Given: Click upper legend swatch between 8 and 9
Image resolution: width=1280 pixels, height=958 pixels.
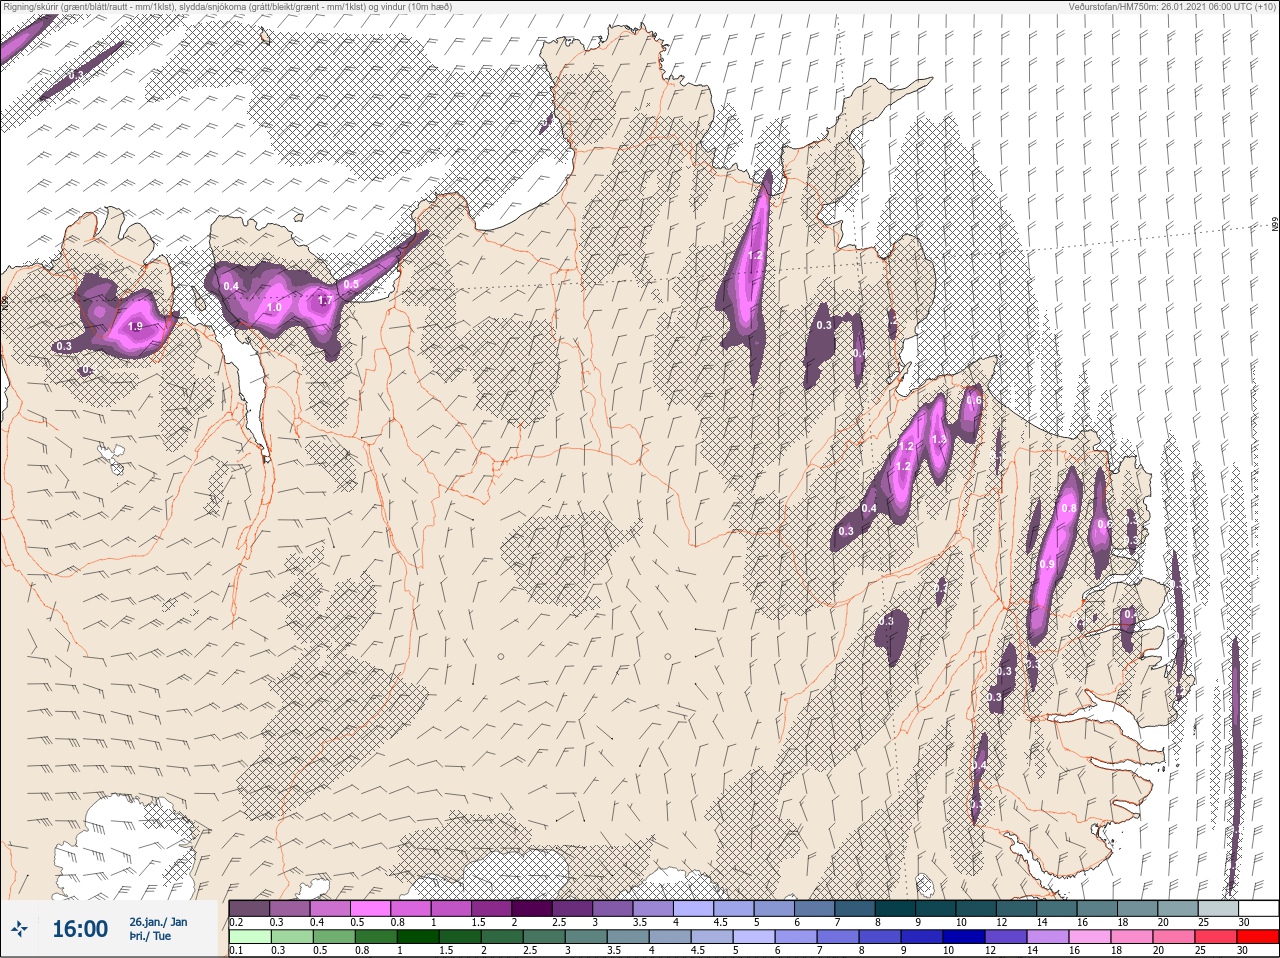Looking at the screenshot, I should (895, 908).
